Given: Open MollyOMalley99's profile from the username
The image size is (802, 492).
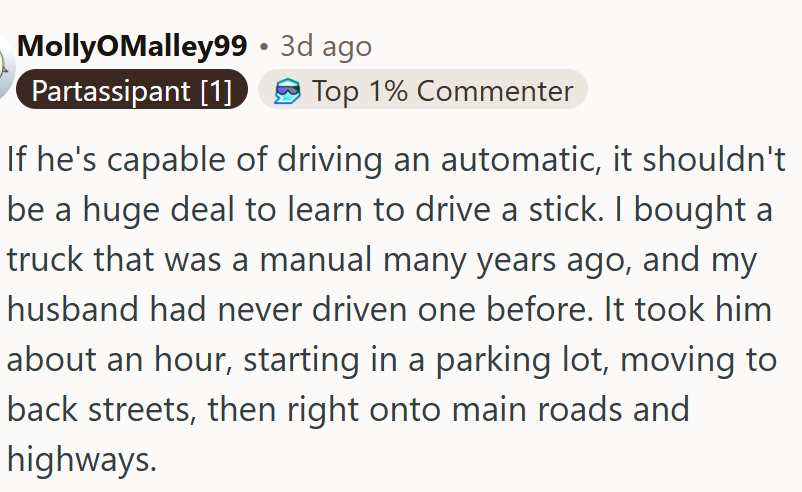Looking at the screenshot, I should click(132, 47).
